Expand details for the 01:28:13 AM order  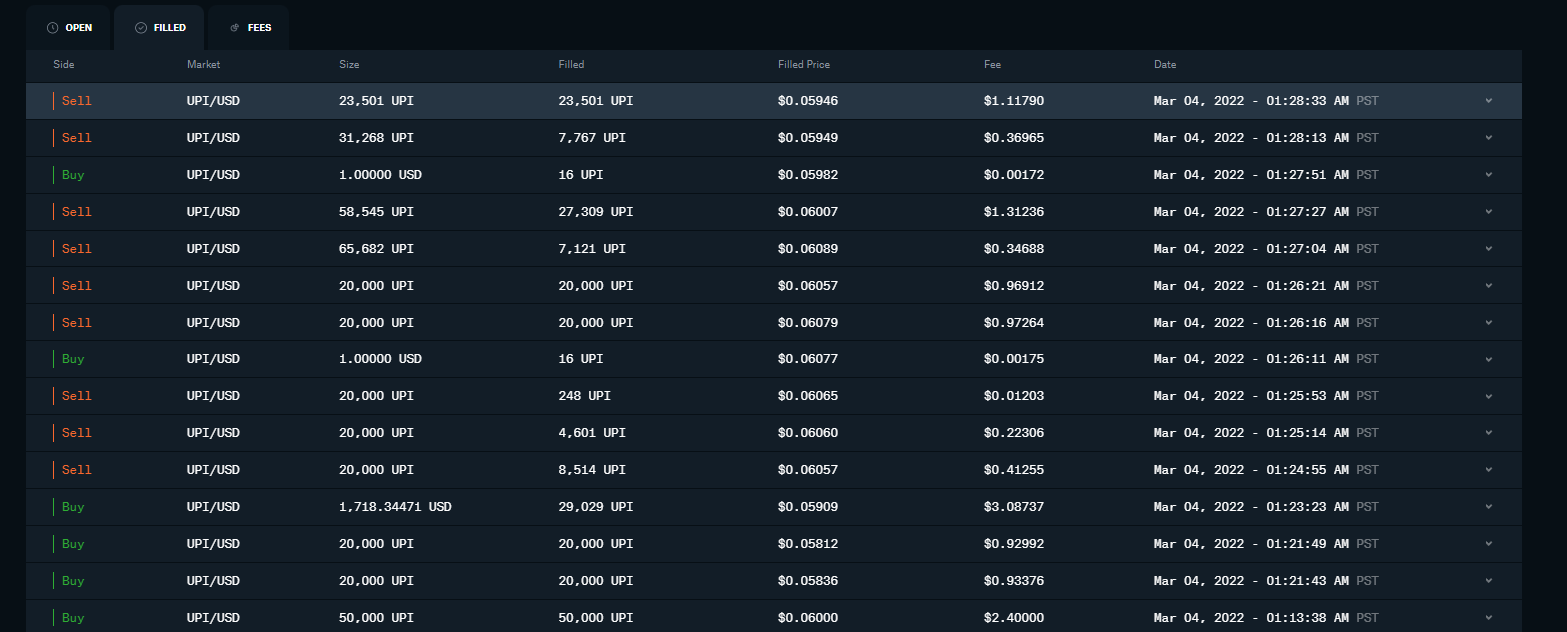1488,138
